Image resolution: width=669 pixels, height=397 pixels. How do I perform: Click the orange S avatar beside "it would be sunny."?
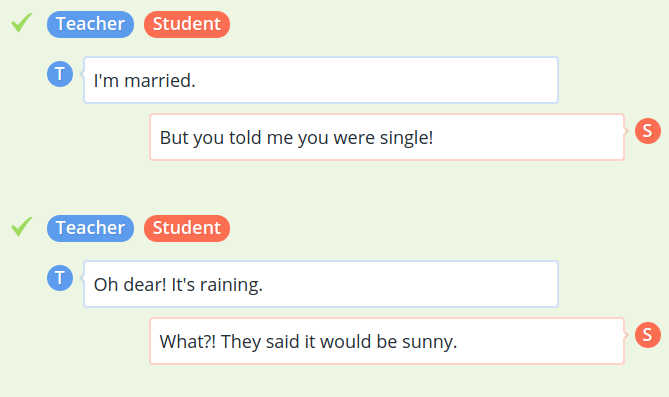[648, 335]
